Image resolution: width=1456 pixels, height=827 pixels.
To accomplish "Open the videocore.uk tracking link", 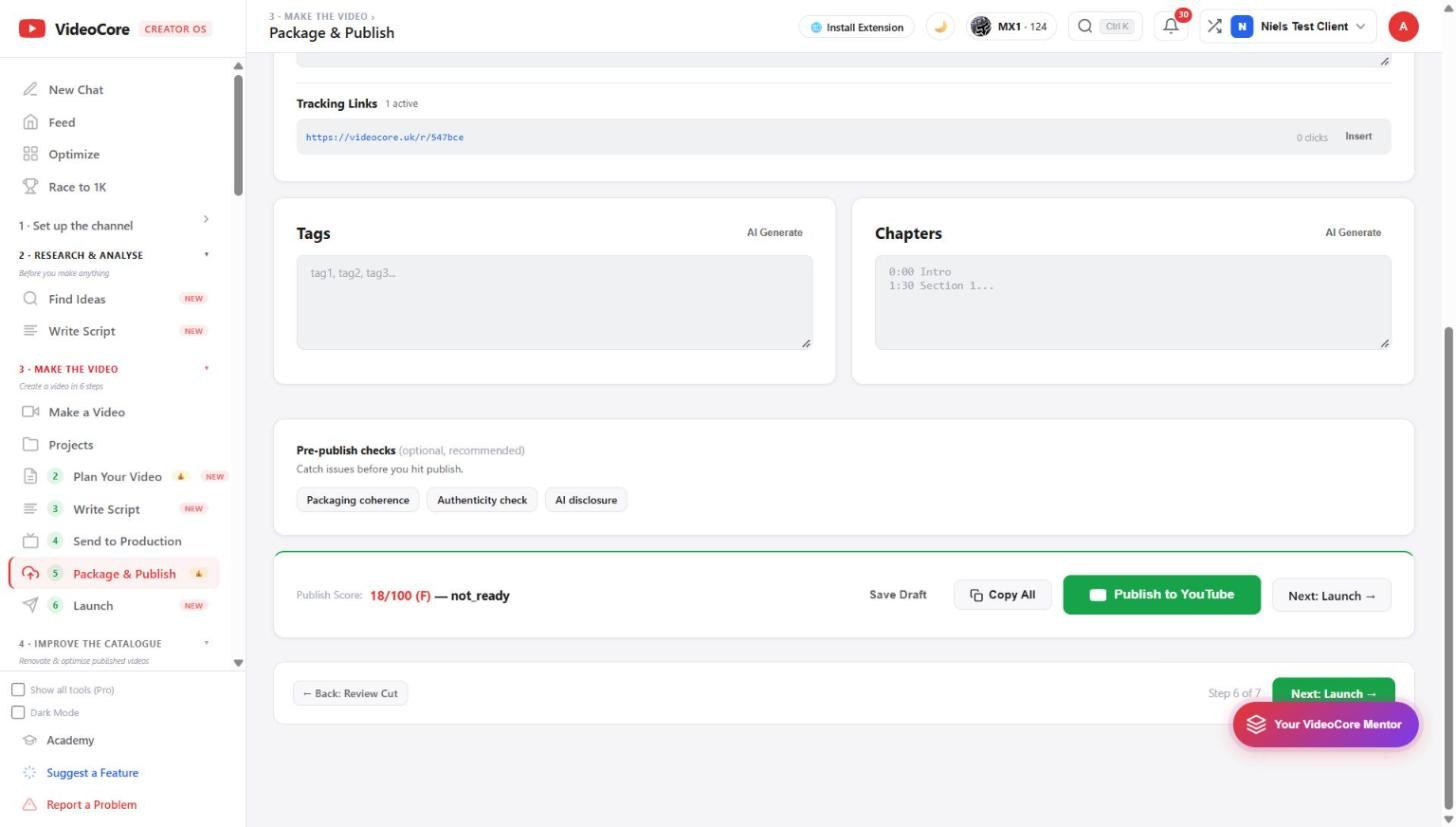I will [x=385, y=137].
